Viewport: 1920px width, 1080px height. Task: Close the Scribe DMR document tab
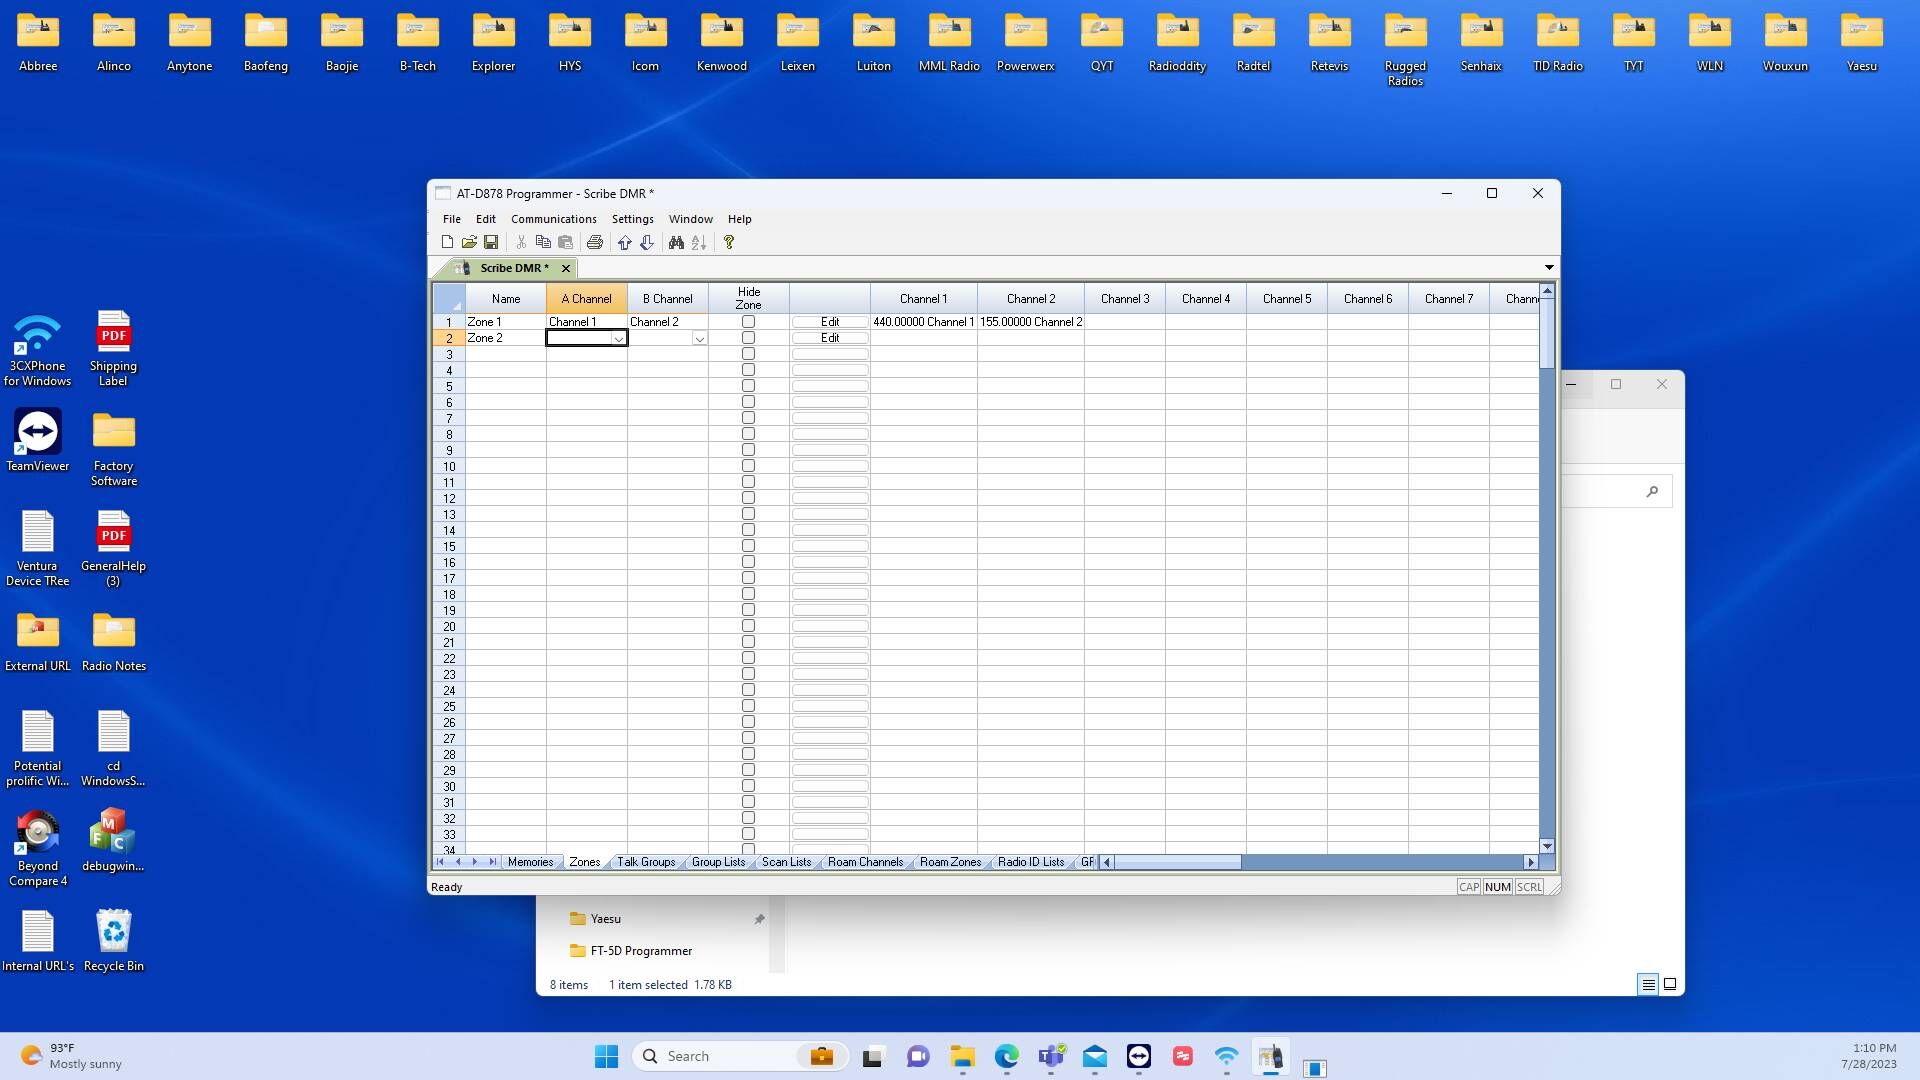[x=566, y=268]
